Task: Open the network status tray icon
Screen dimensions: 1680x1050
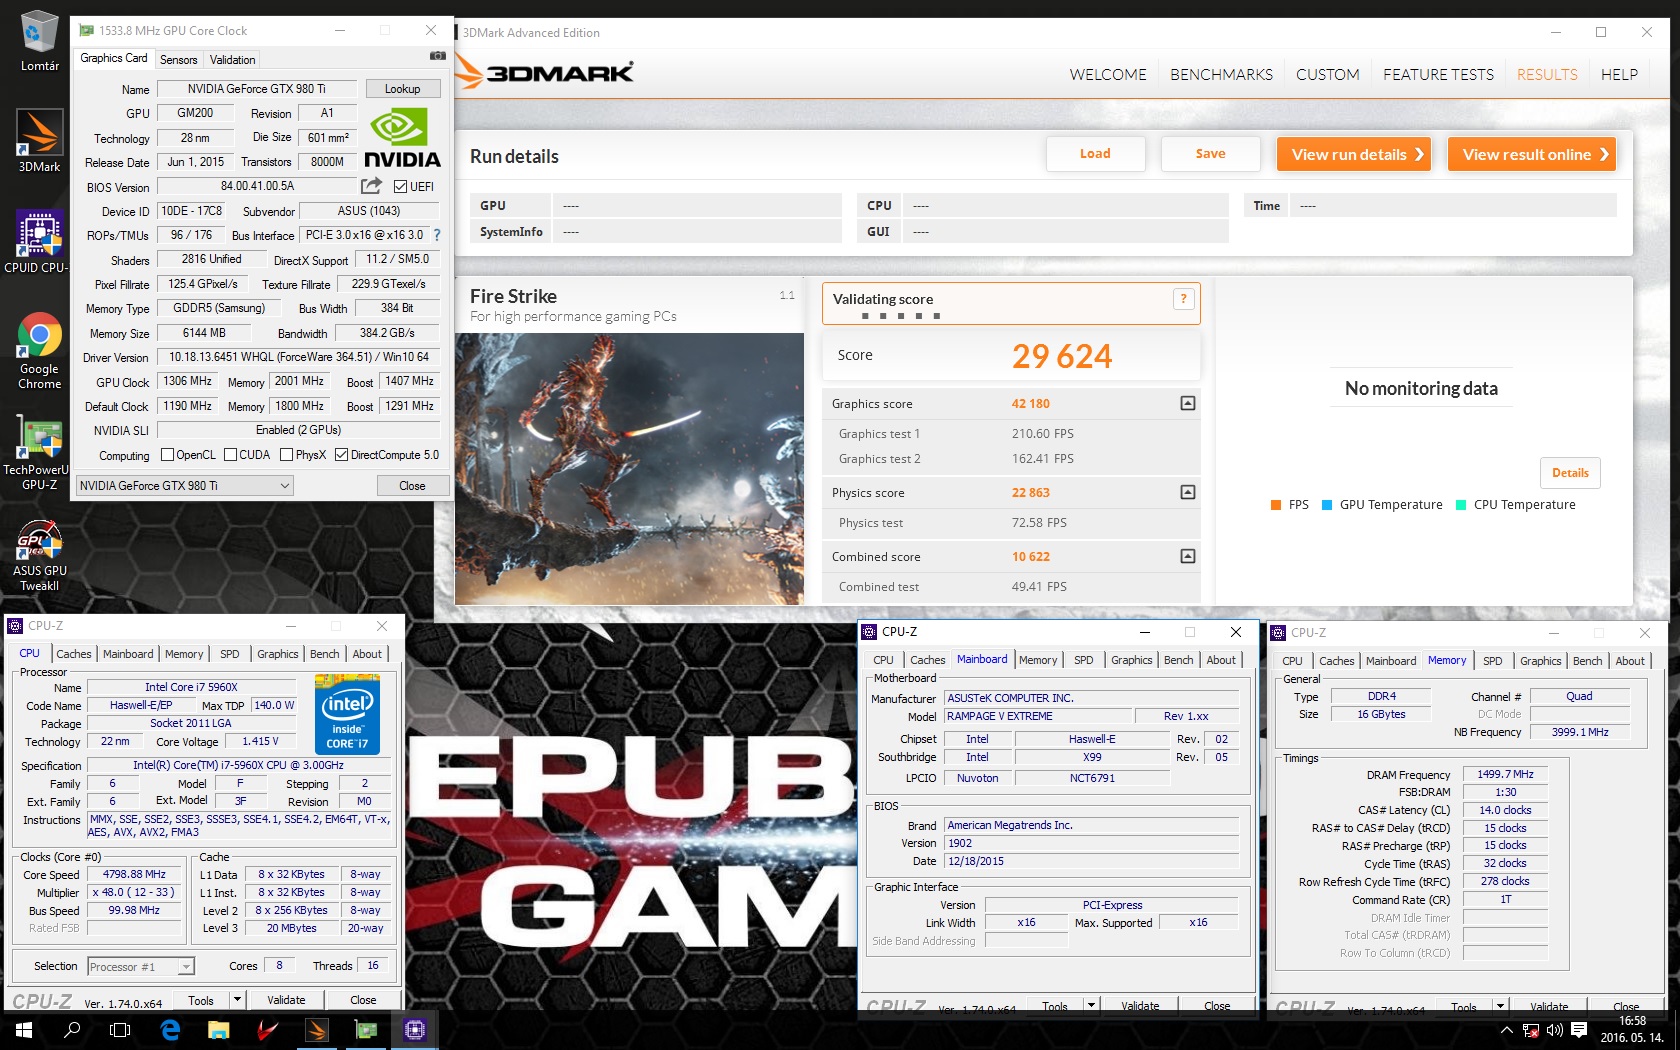Action: tap(1531, 1030)
